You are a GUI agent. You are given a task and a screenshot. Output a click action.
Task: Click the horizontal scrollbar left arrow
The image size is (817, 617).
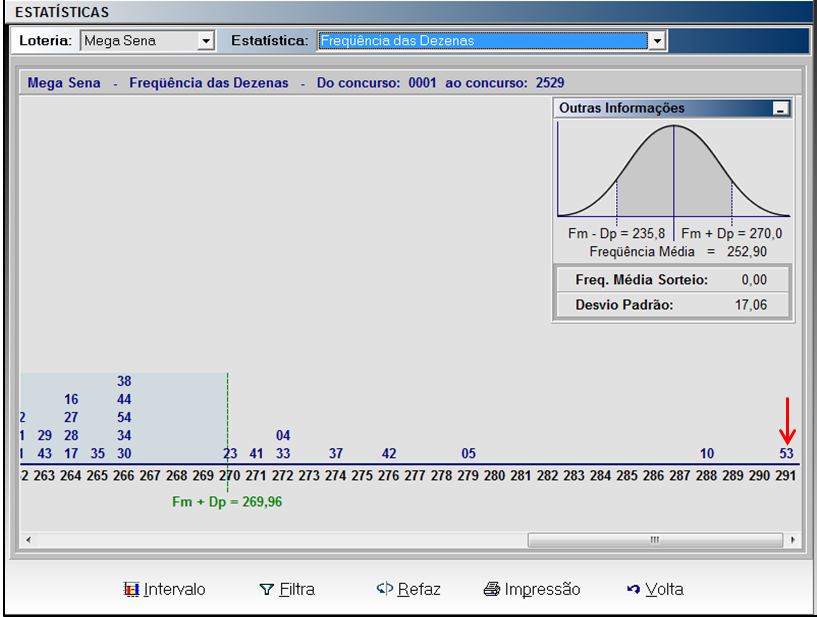[x=28, y=540]
